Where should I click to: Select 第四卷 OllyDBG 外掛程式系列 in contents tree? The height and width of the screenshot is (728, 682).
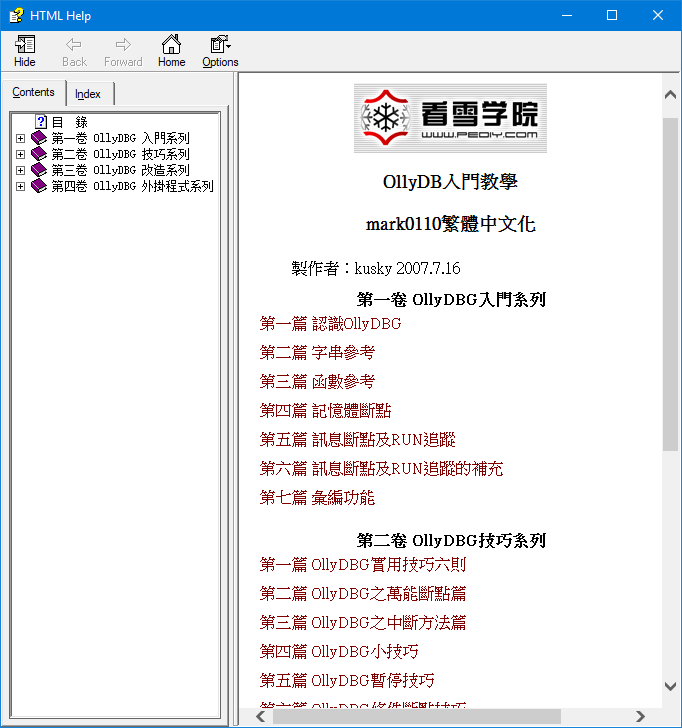click(132, 187)
